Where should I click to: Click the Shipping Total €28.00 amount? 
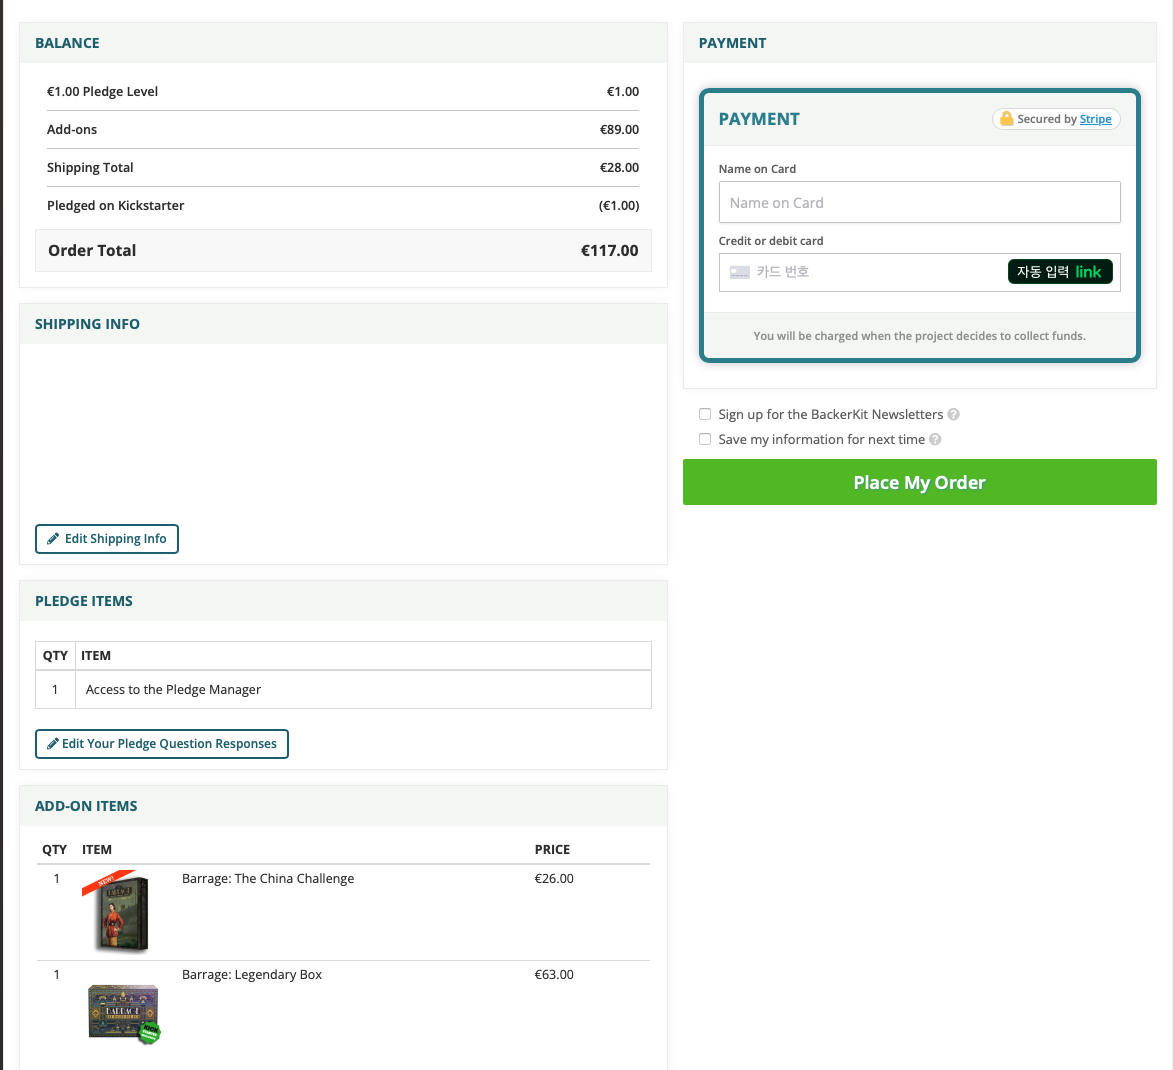[619, 168]
